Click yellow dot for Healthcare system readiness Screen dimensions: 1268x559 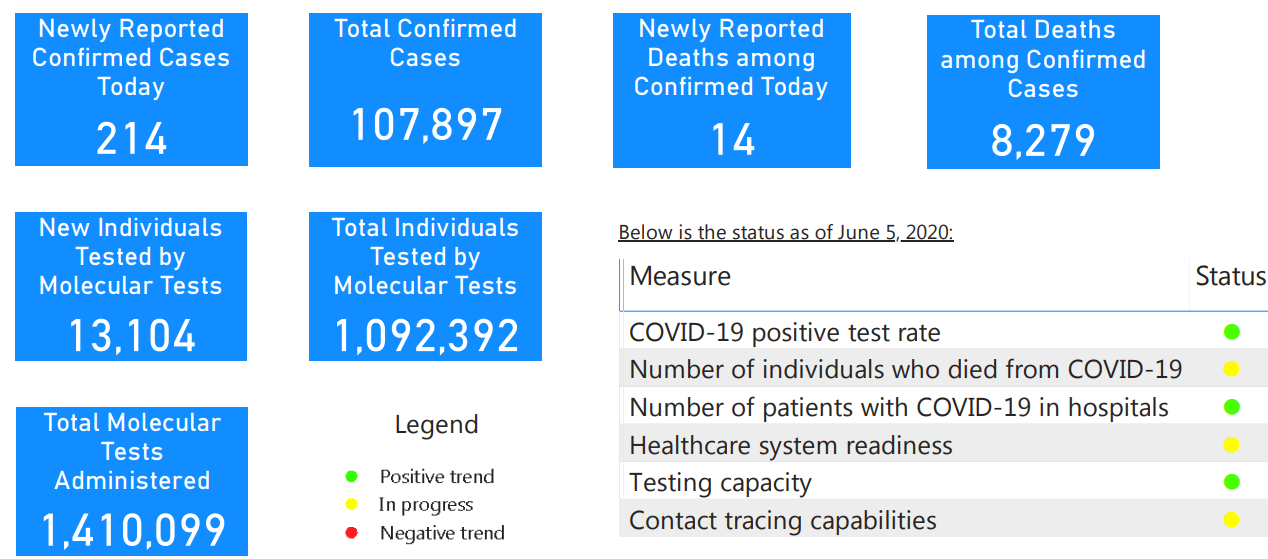pos(1232,445)
